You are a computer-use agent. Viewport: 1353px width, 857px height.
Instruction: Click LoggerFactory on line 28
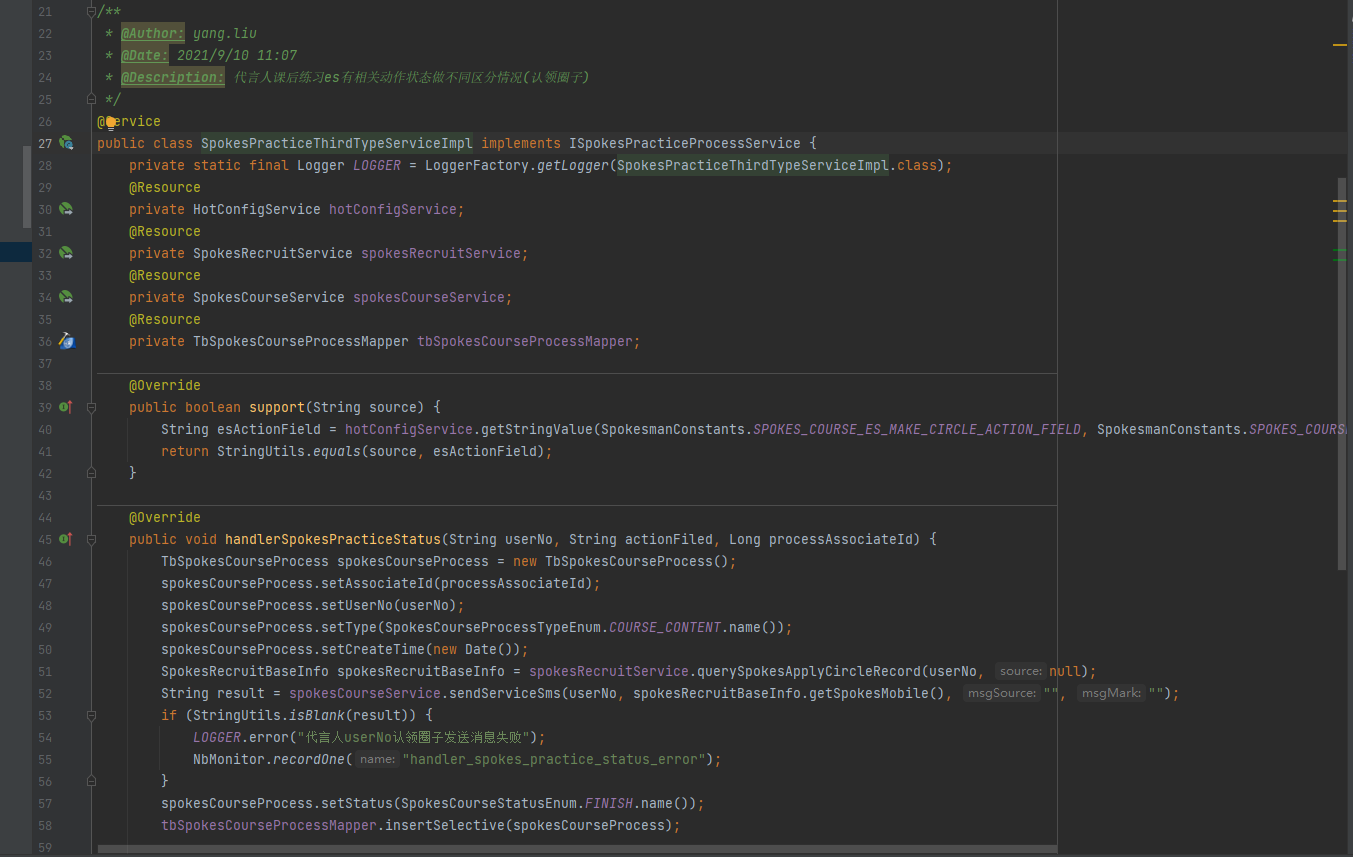click(x=477, y=165)
